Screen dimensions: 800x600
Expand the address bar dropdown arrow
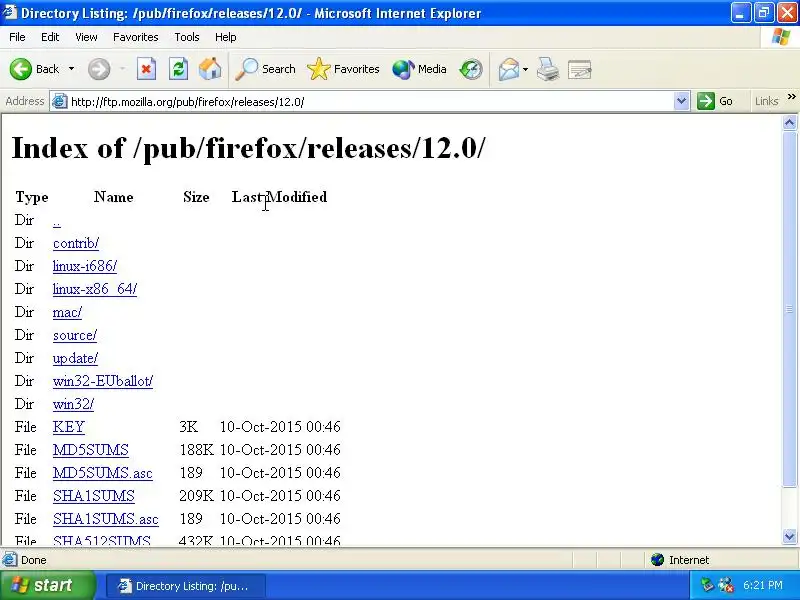point(681,102)
